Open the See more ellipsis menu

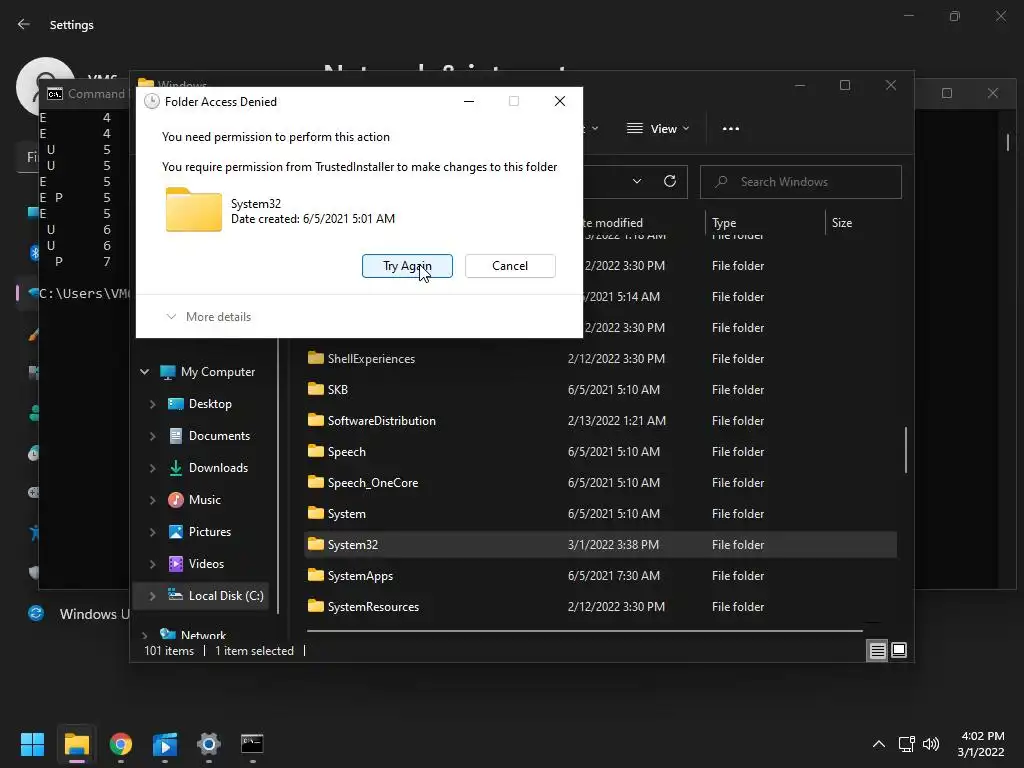[x=731, y=129]
